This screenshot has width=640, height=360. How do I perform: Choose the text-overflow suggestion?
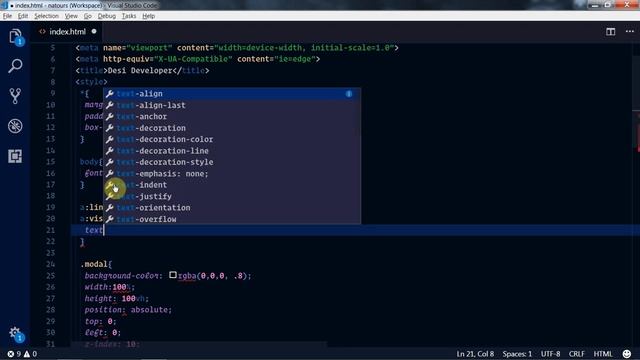232,219
